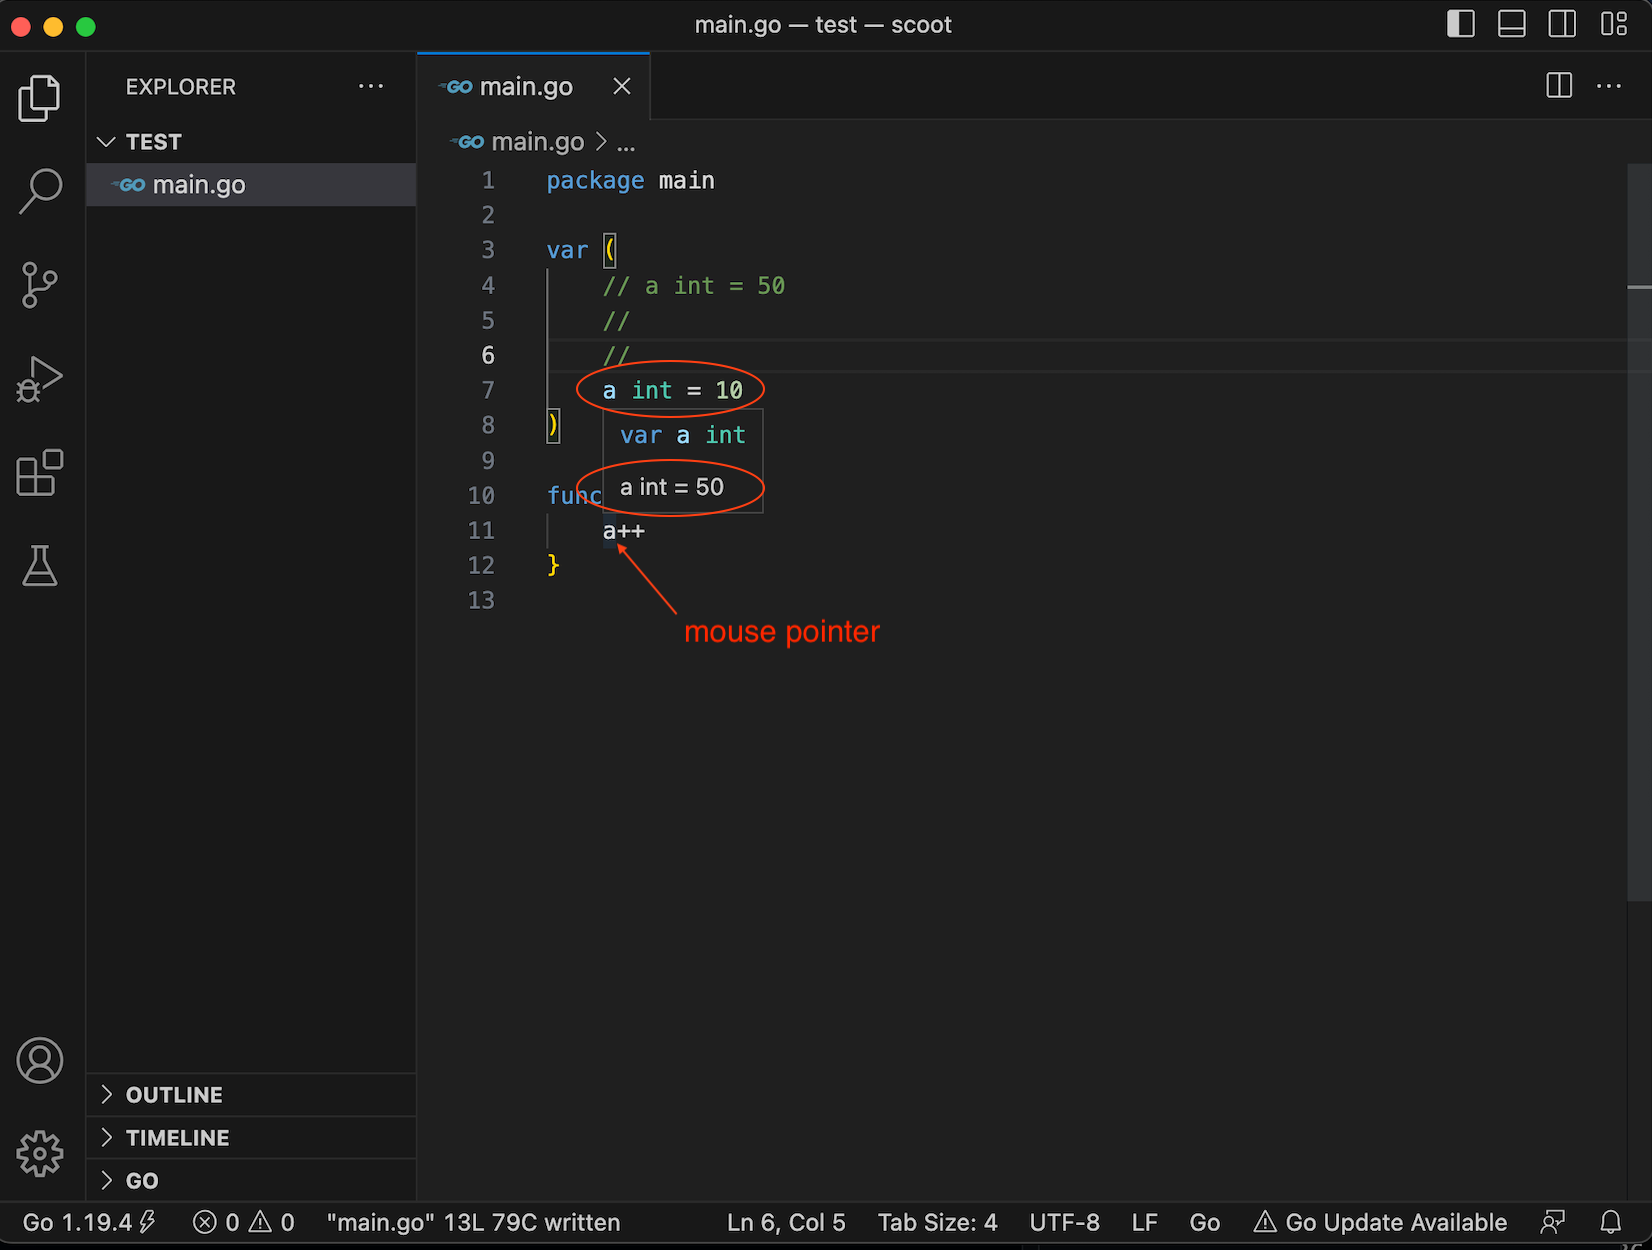Open the Extensions marketplace
Screen dimensions: 1652x1250
point(40,474)
